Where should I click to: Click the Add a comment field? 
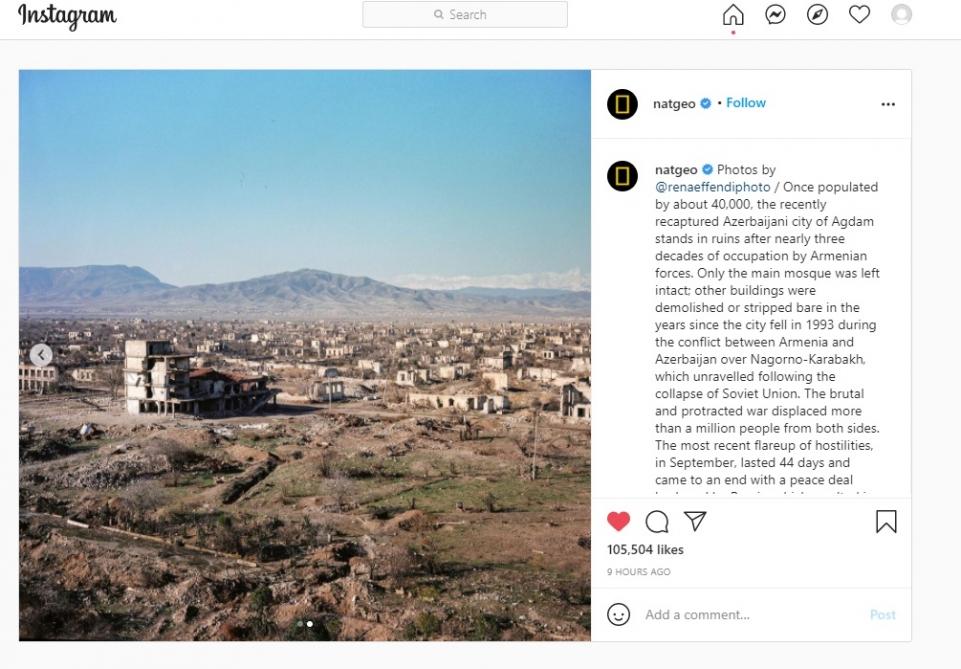(751, 614)
